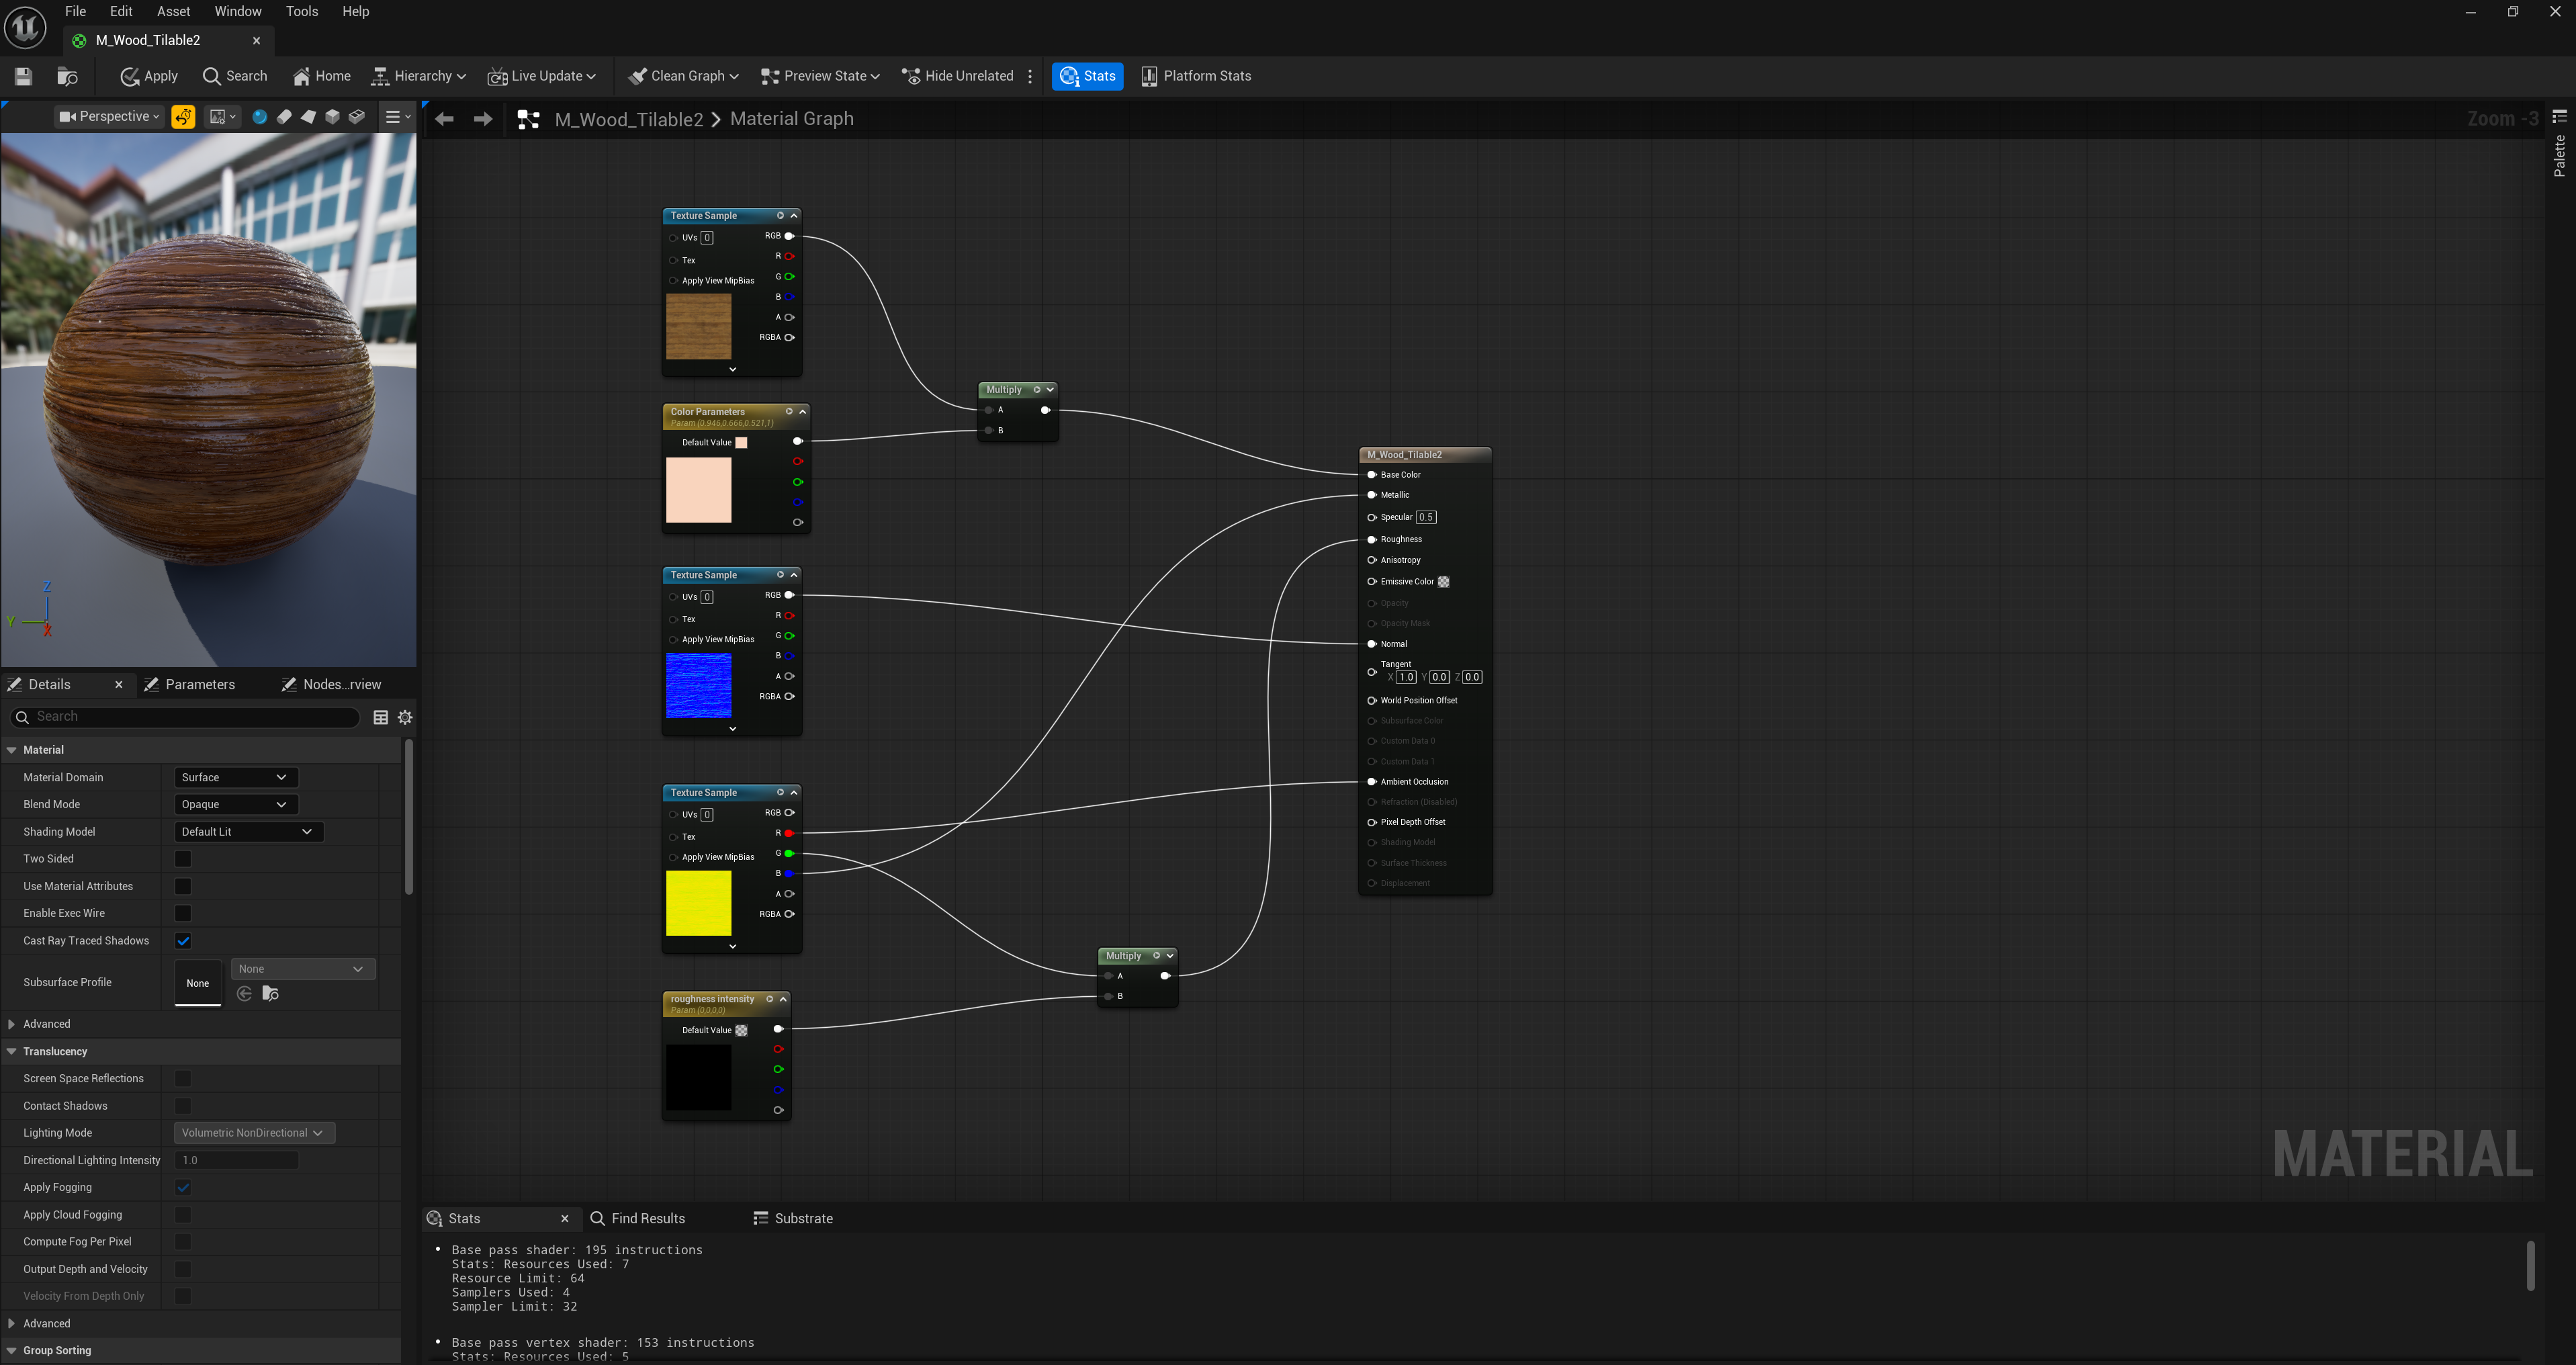
Task: Click the Platform Stats button
Action: click(1196, 76)
